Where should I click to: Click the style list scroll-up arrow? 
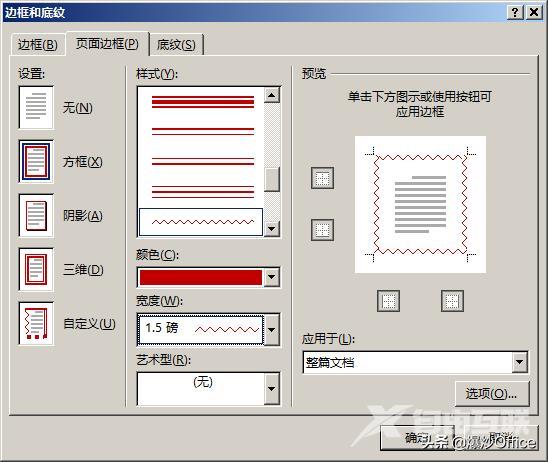point(272,95)
